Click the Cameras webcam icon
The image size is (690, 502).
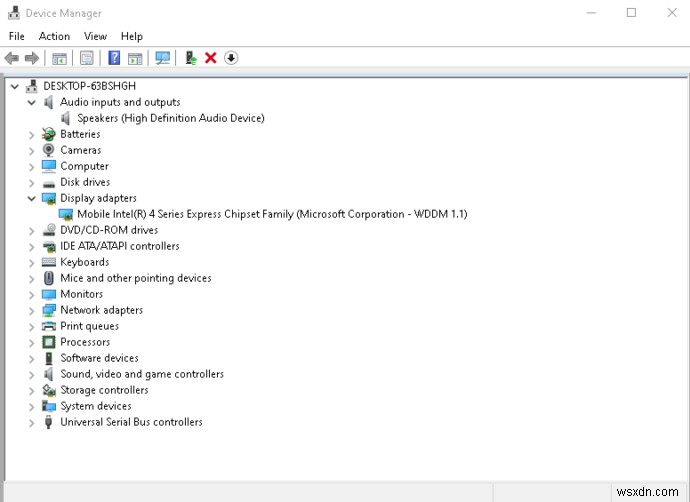pyautogui.click(x=49, y=150)
